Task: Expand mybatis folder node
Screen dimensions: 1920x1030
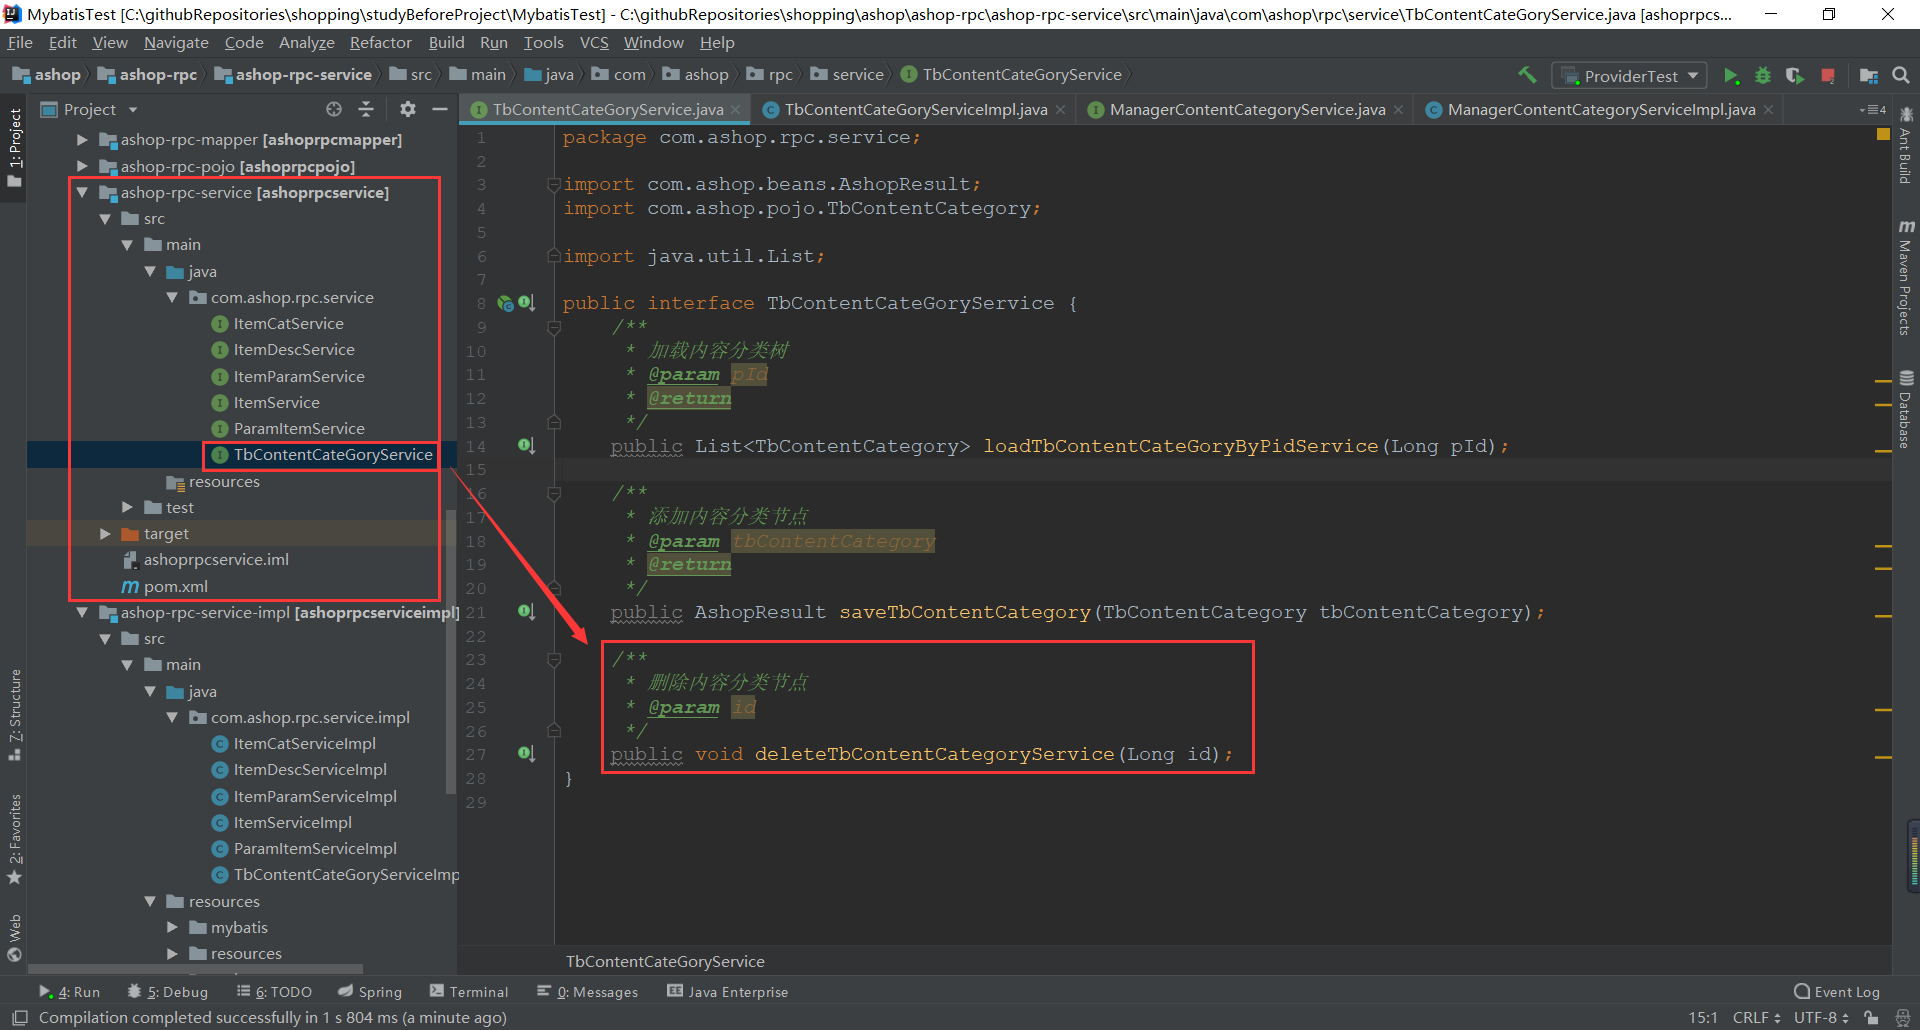Action: point(172,927)
